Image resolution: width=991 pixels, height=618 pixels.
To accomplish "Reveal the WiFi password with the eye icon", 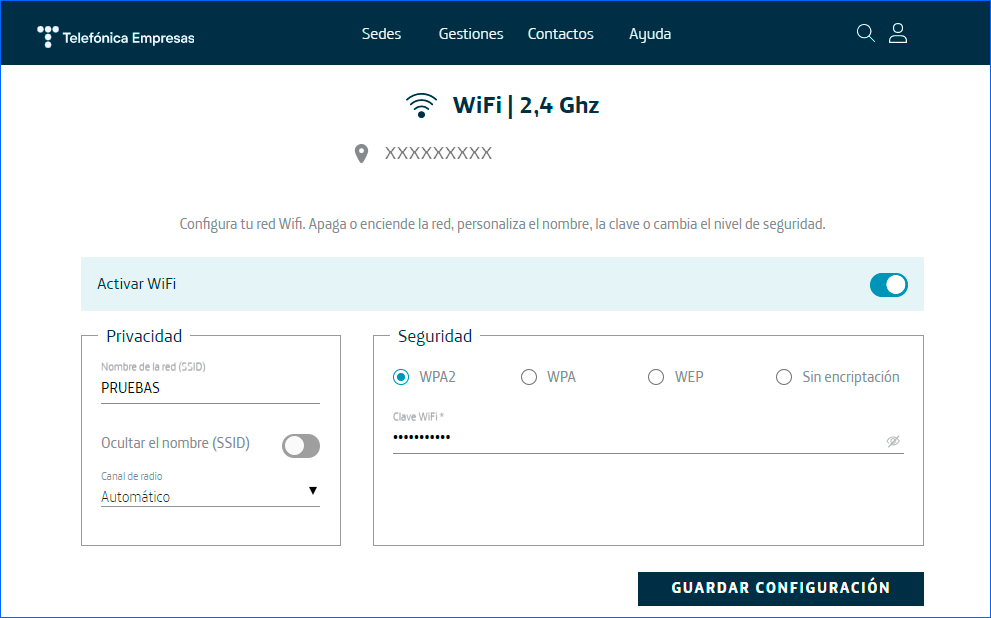I will coord(893,441).
